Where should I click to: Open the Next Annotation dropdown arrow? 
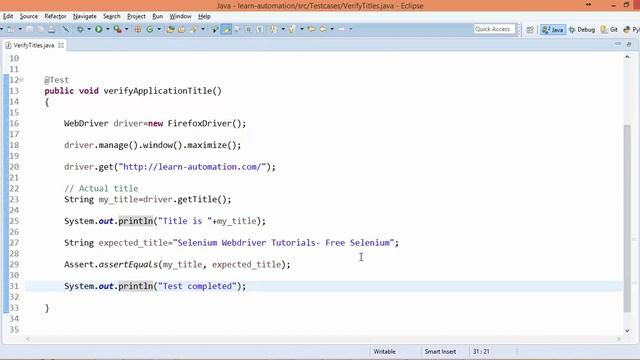pos(283,29)
